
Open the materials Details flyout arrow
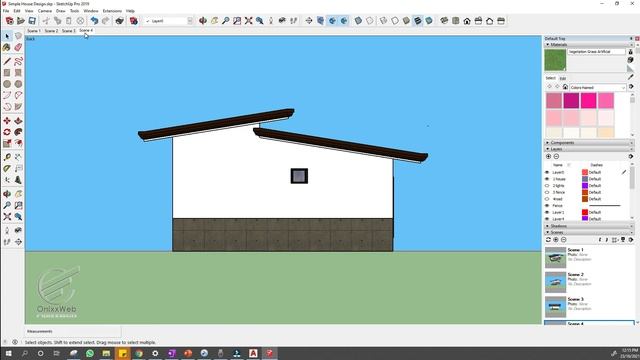click(631, 87)
